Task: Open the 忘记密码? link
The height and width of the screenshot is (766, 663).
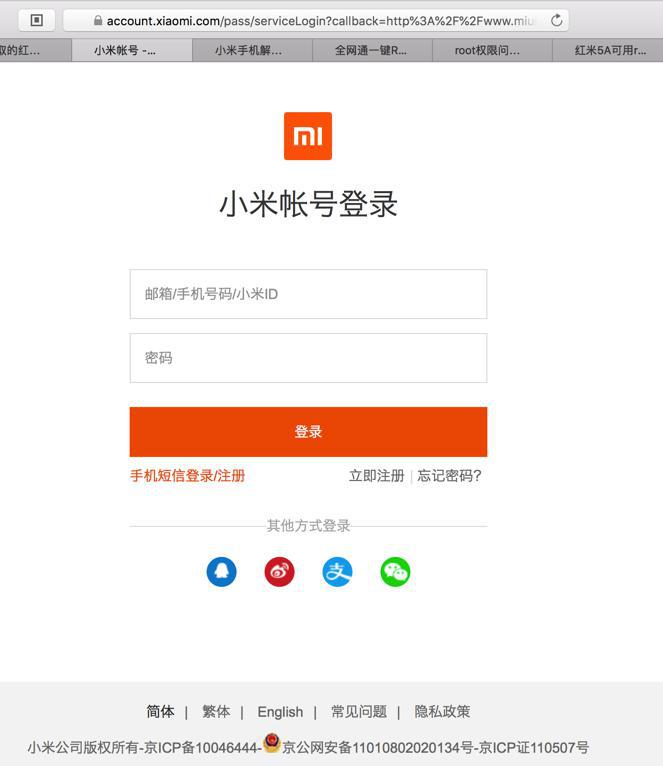Action: coord(449,475)
